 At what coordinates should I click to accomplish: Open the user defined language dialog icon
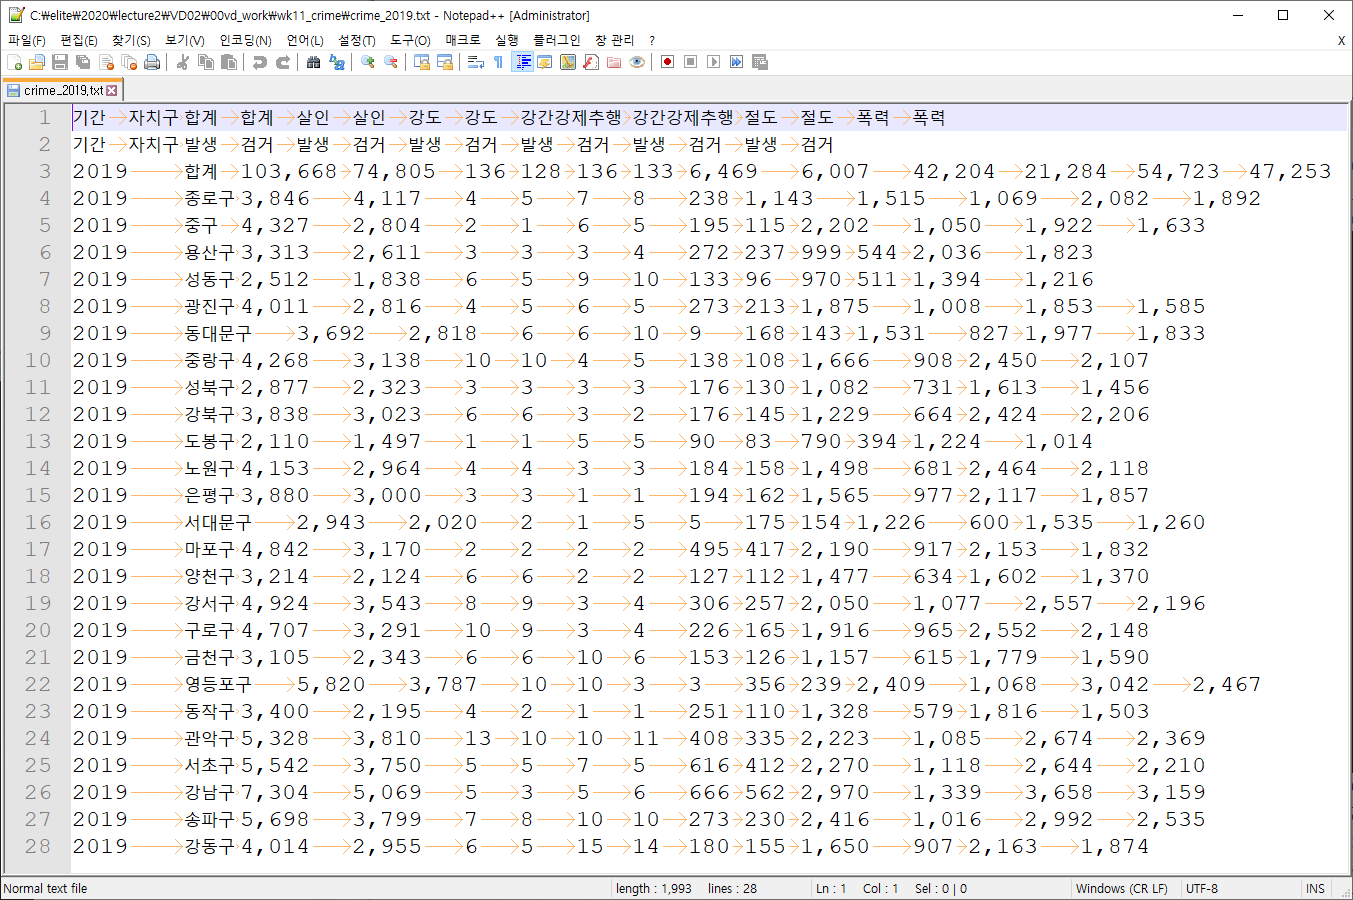point(545,62)
